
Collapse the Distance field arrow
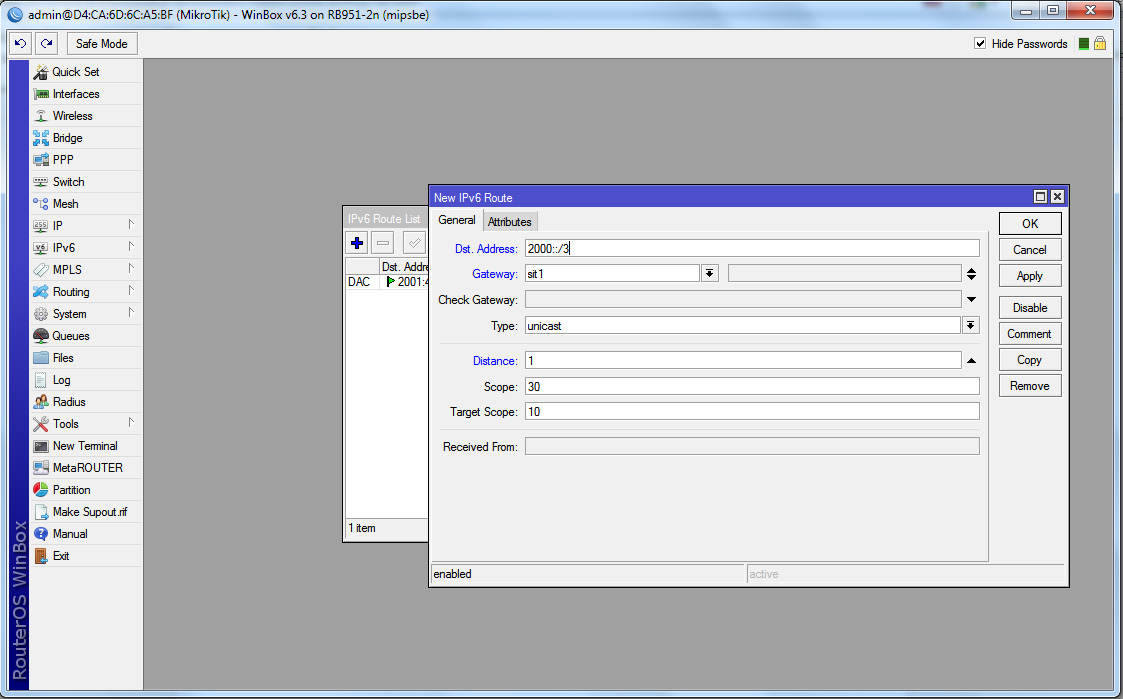[x=971, y=361]
